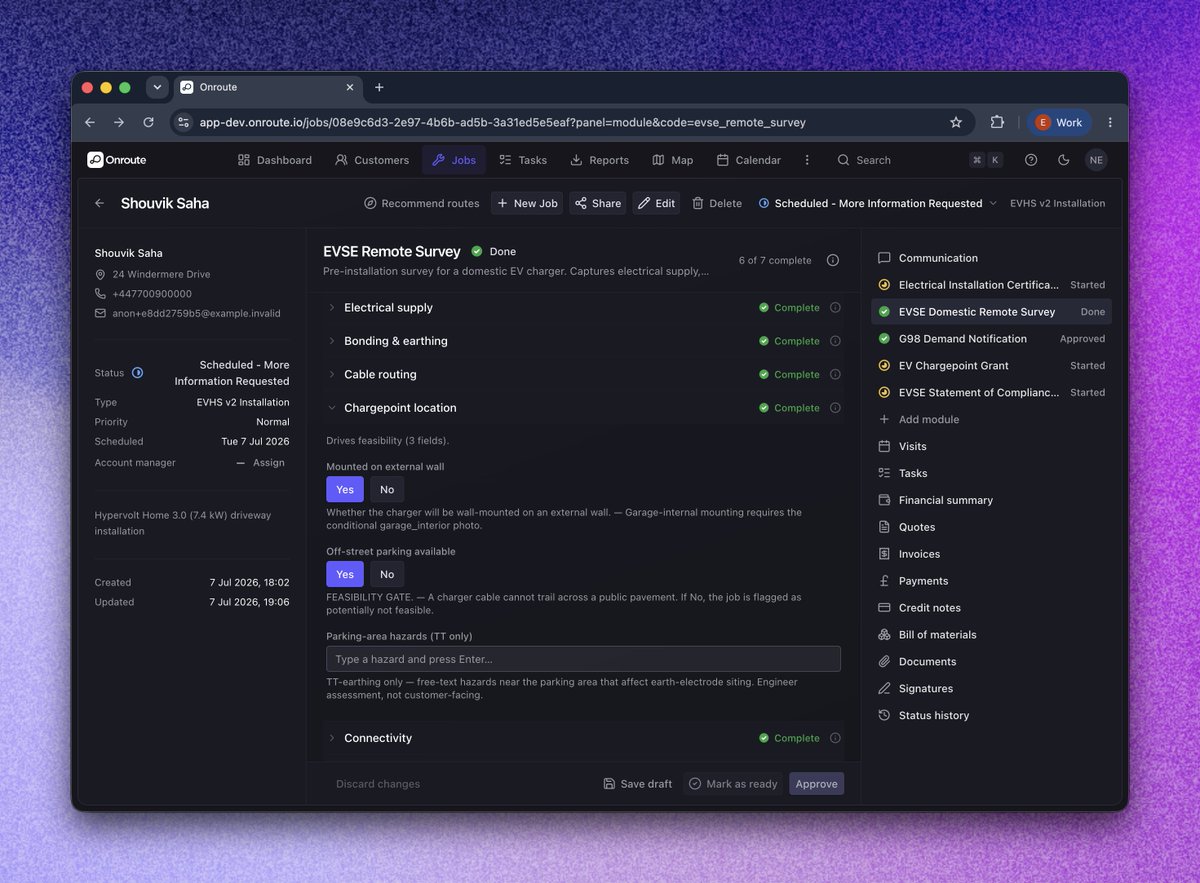1200x883 pixels.
Task: Click the Assign link for Account manager
Action: 269,463
